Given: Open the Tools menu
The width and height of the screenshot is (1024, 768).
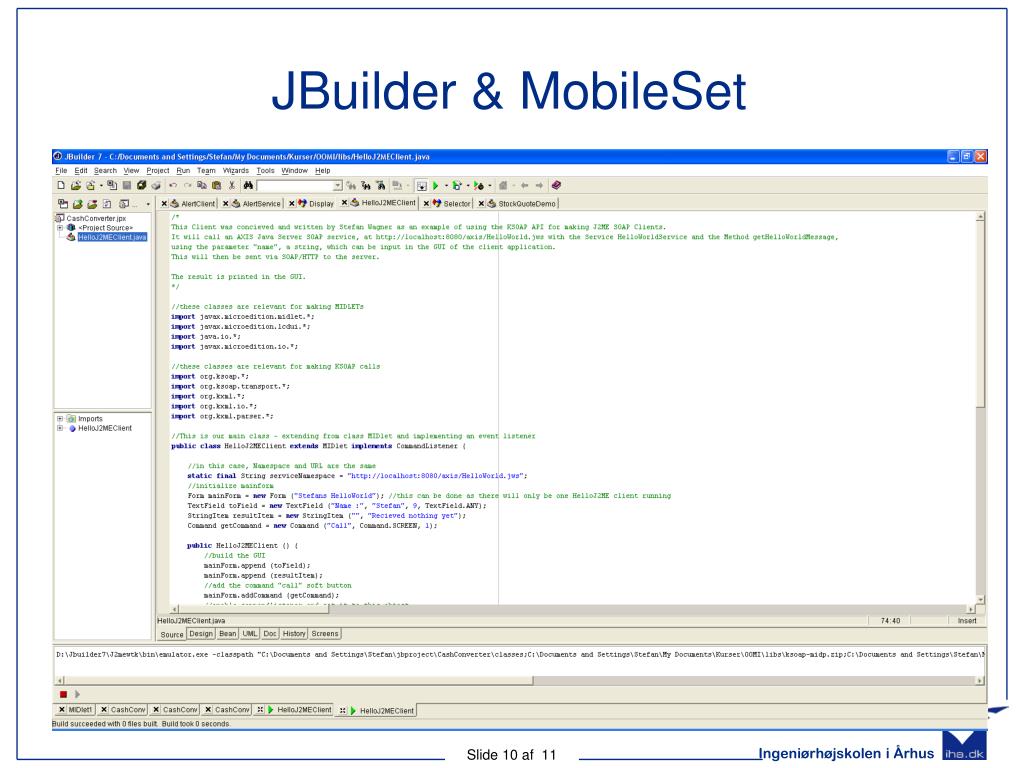Looking at the screenshot, I should pyautogui.click(x=265, y=170).
